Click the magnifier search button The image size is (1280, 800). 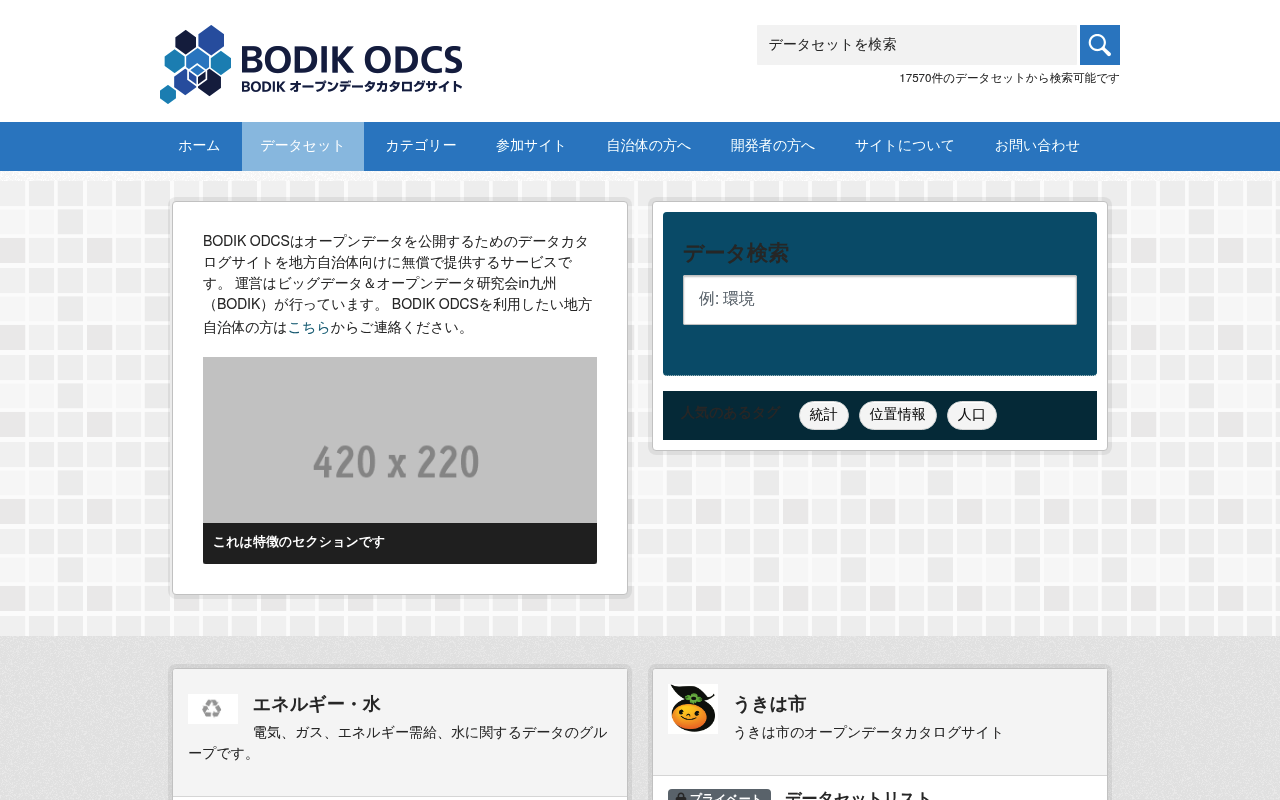pos(1100,45)
